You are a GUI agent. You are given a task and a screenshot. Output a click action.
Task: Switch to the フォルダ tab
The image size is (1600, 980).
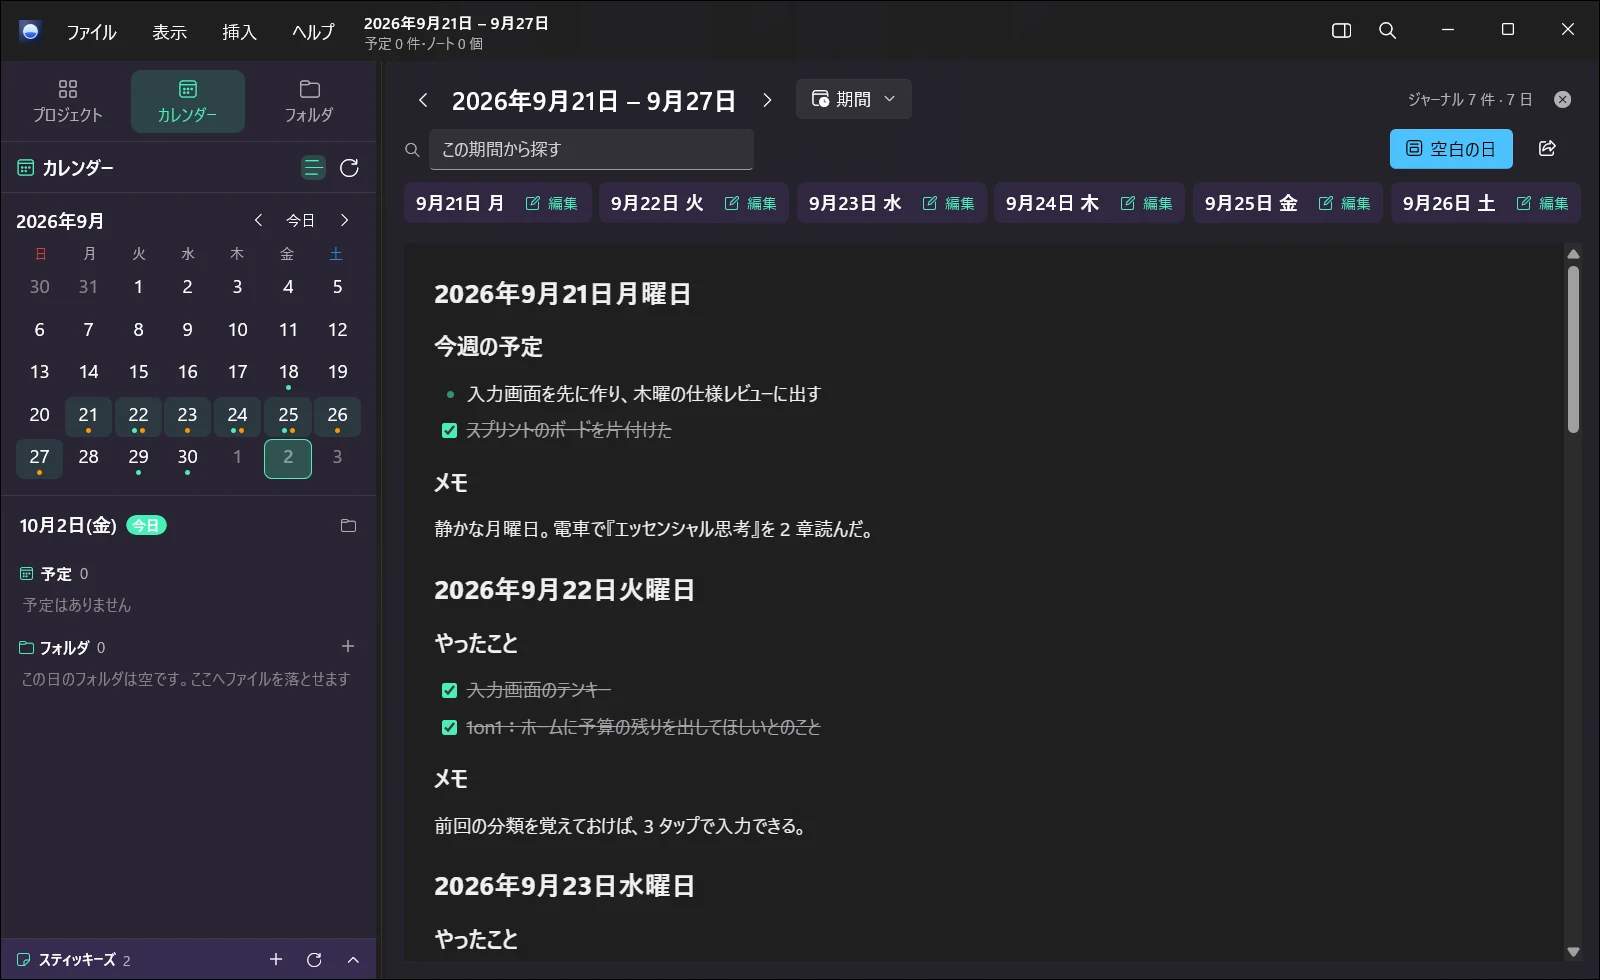pyautogui.click(x=309, y=101)
